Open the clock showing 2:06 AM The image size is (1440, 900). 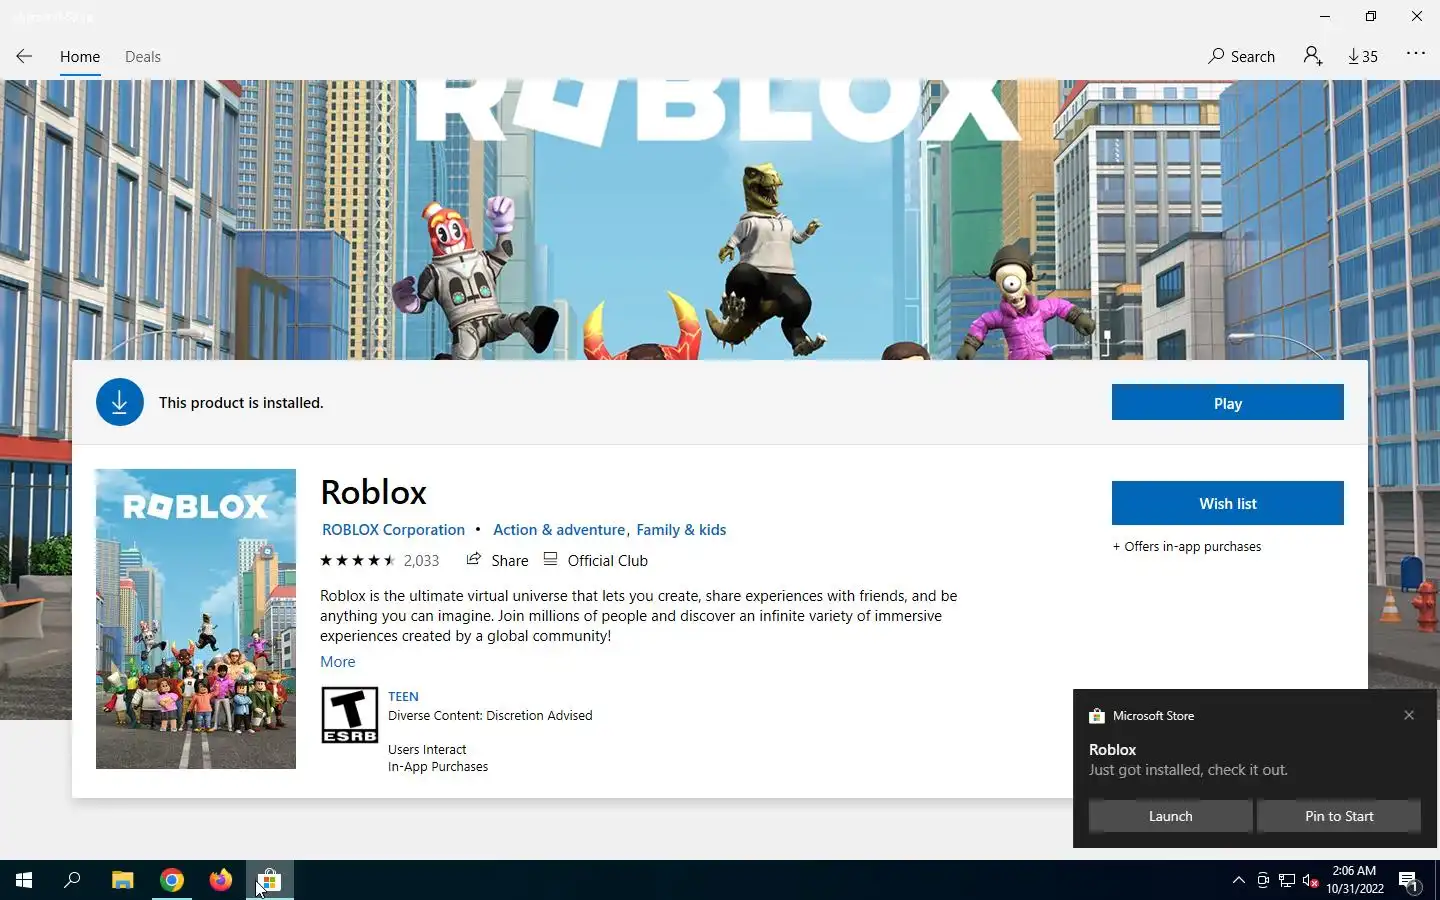[x=1355, y=880]
